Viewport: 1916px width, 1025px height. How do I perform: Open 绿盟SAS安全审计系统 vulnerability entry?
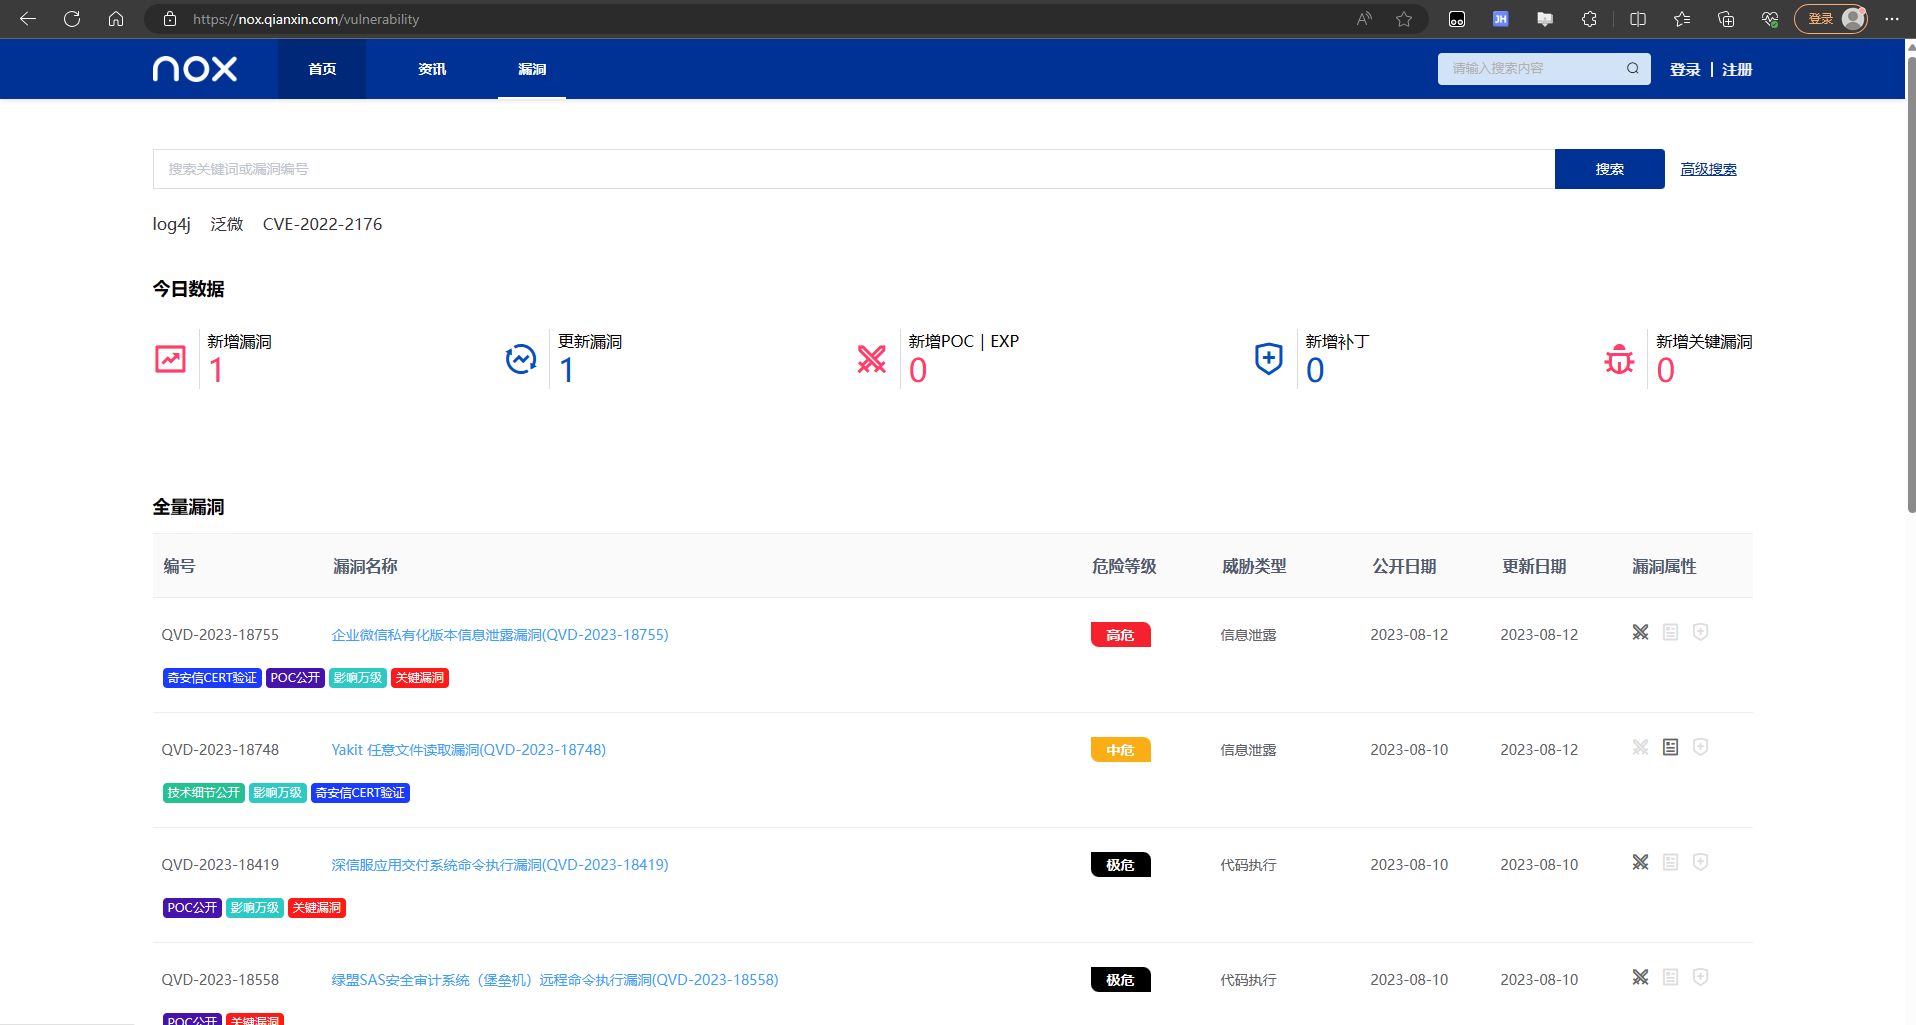coord(555,980)
